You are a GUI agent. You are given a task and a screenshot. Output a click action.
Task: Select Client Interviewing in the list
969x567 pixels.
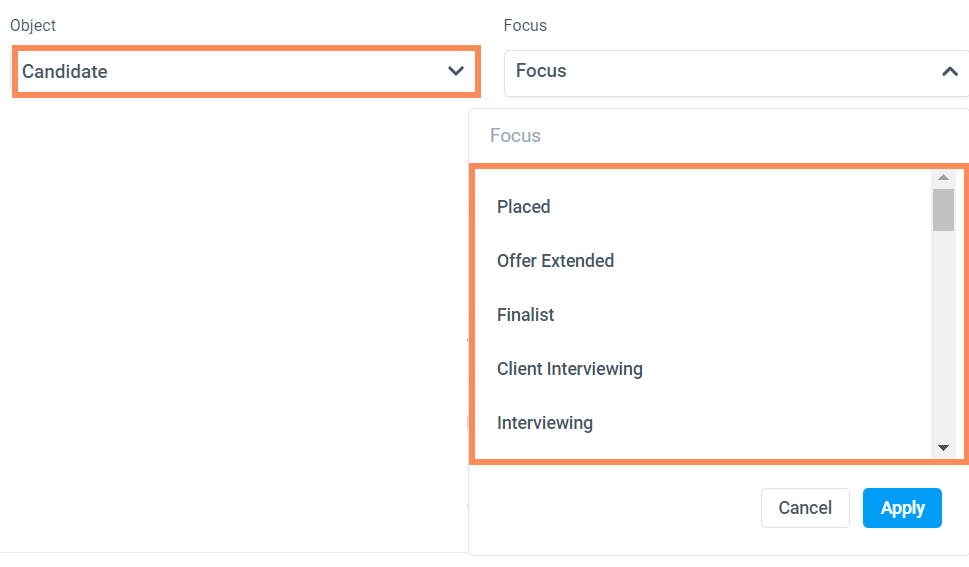[x=569, y=369]
